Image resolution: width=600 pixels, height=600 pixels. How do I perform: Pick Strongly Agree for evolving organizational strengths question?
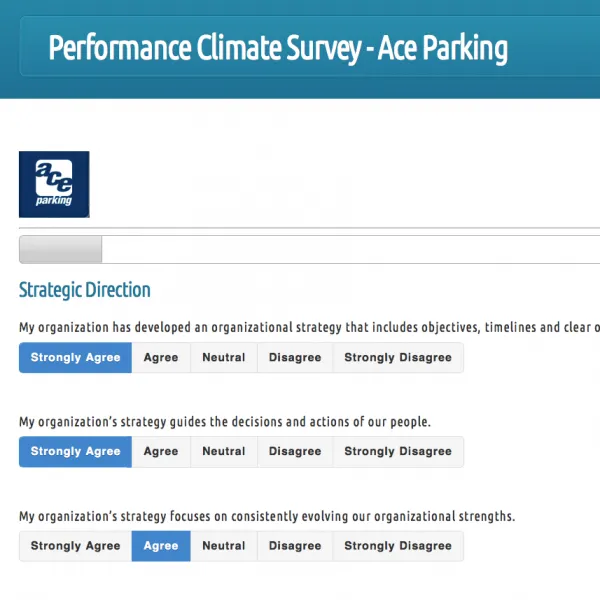[x=75, y=546]
